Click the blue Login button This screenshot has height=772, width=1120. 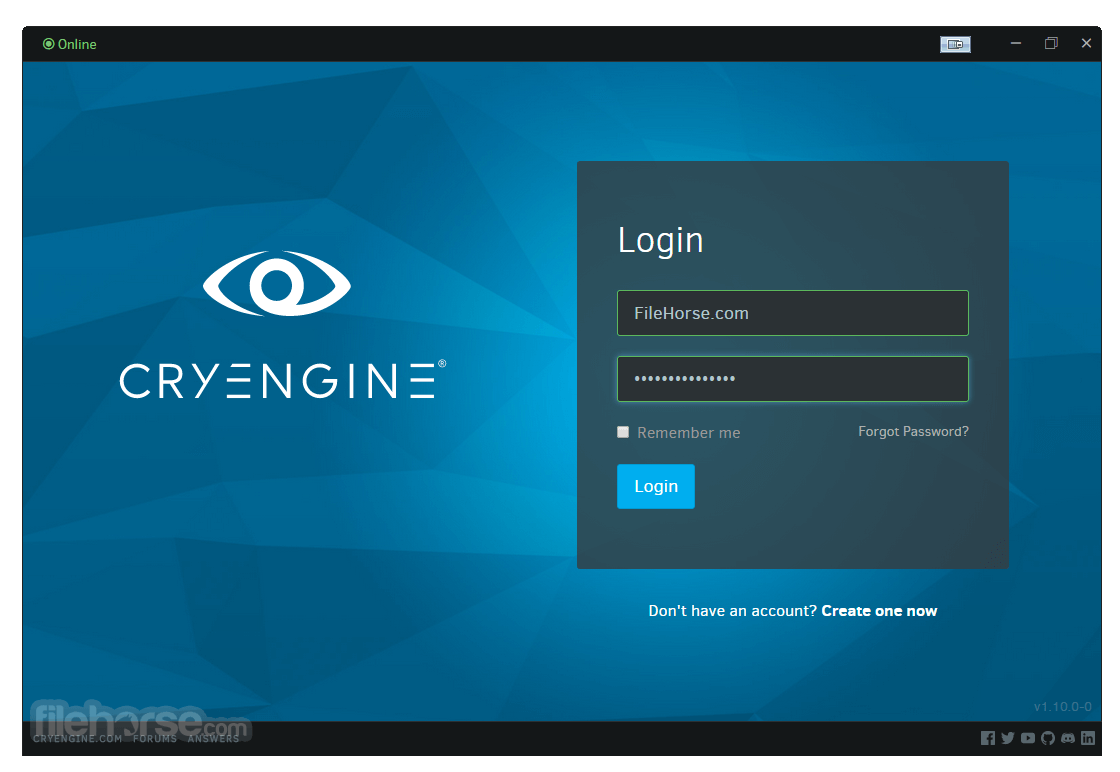point(655,486)
